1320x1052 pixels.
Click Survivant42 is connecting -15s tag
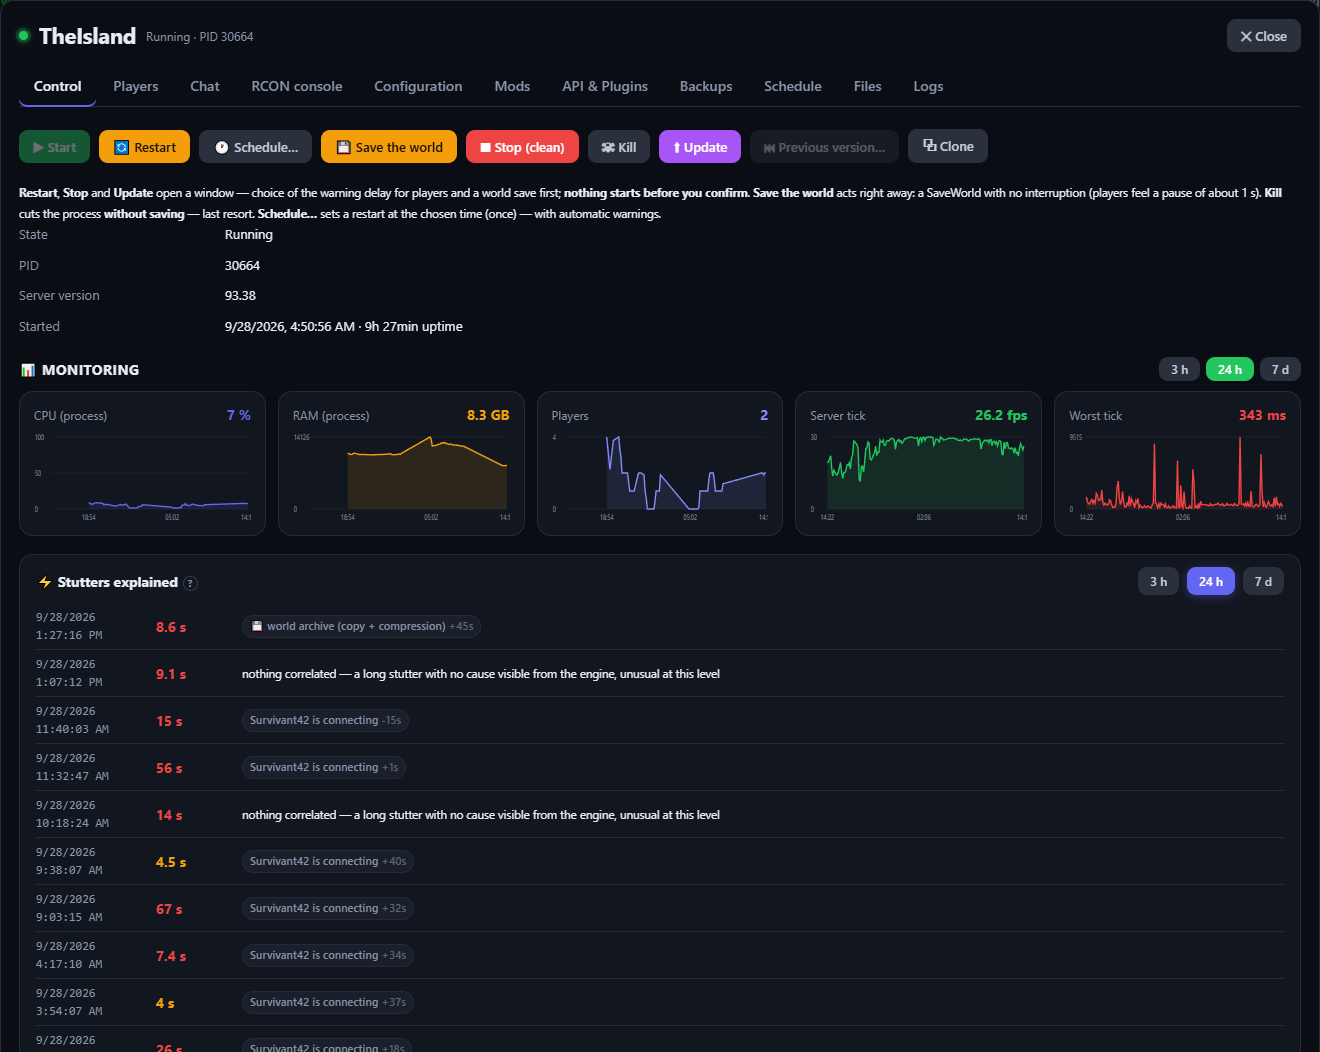(x=325, y=720)
